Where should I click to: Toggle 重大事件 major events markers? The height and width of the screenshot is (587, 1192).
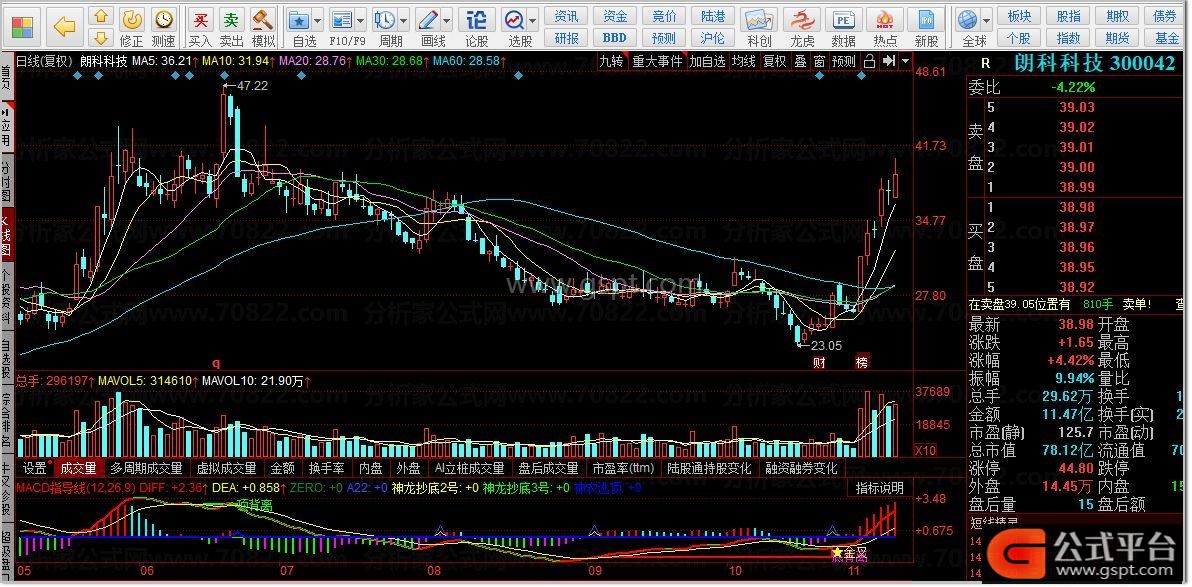pyautogui.click(x=658, y=62)
